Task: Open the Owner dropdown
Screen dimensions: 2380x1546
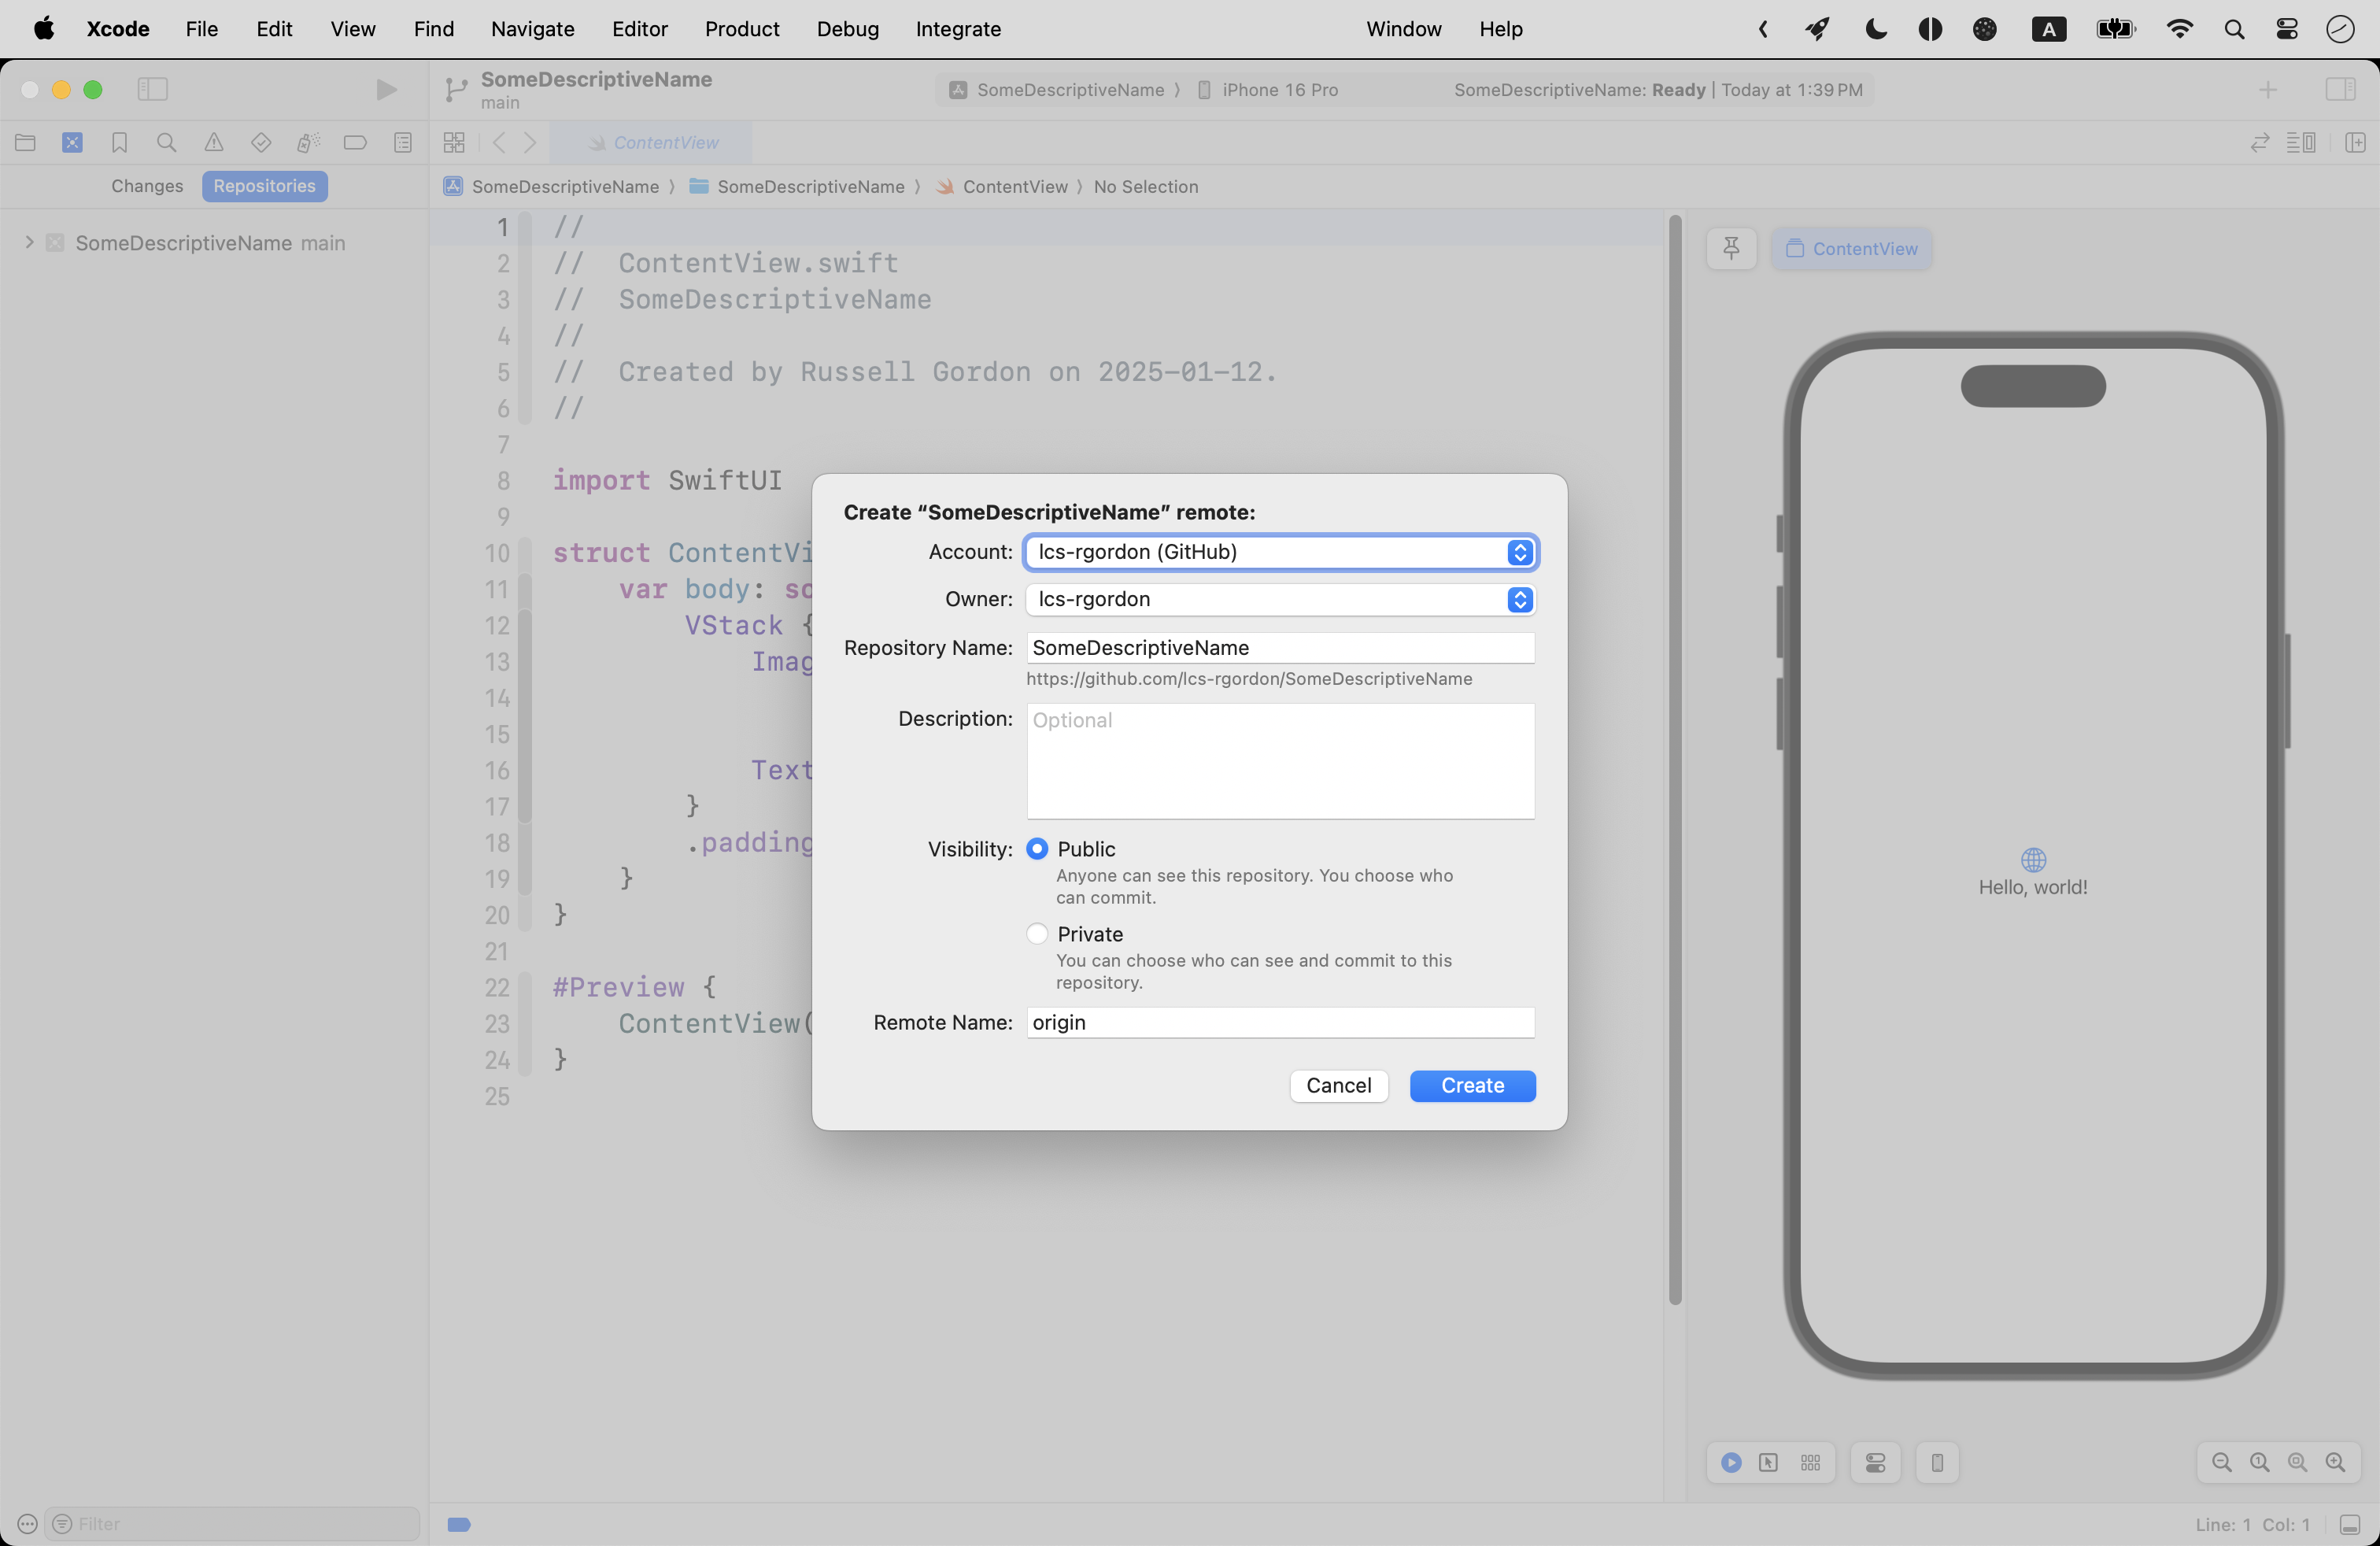Action: pyautogui.click(x=1280, y=599)
